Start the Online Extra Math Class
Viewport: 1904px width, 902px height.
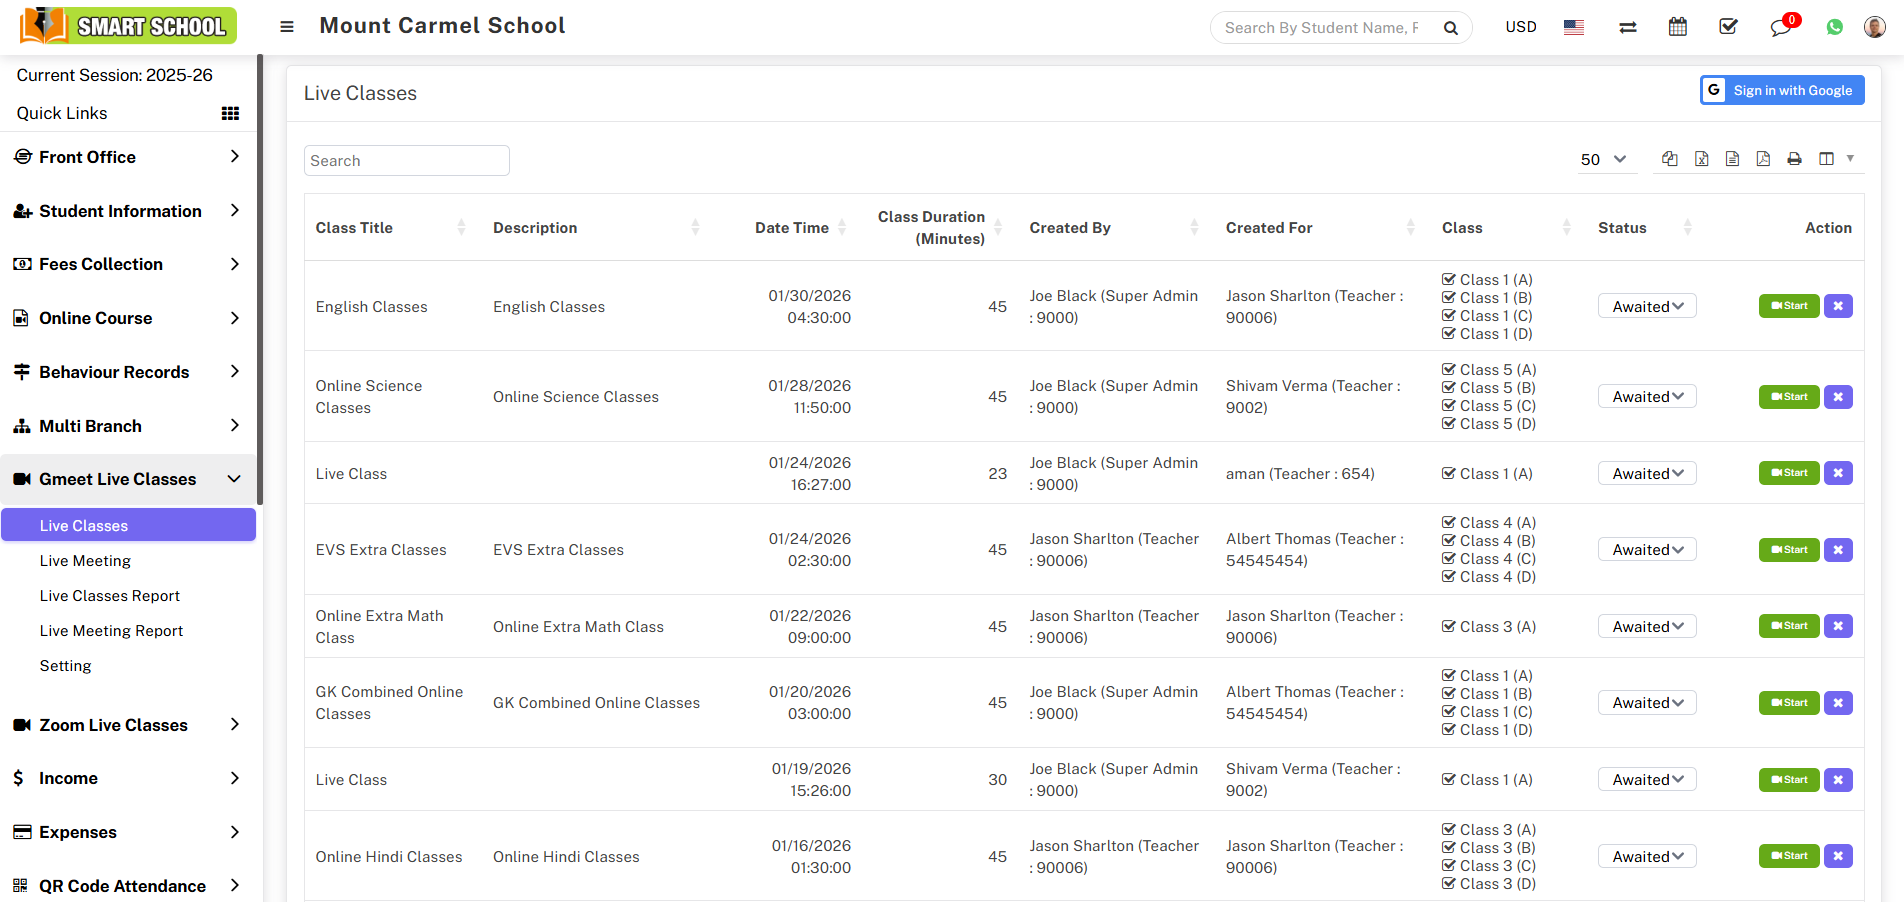click(x=1788, y=626)
